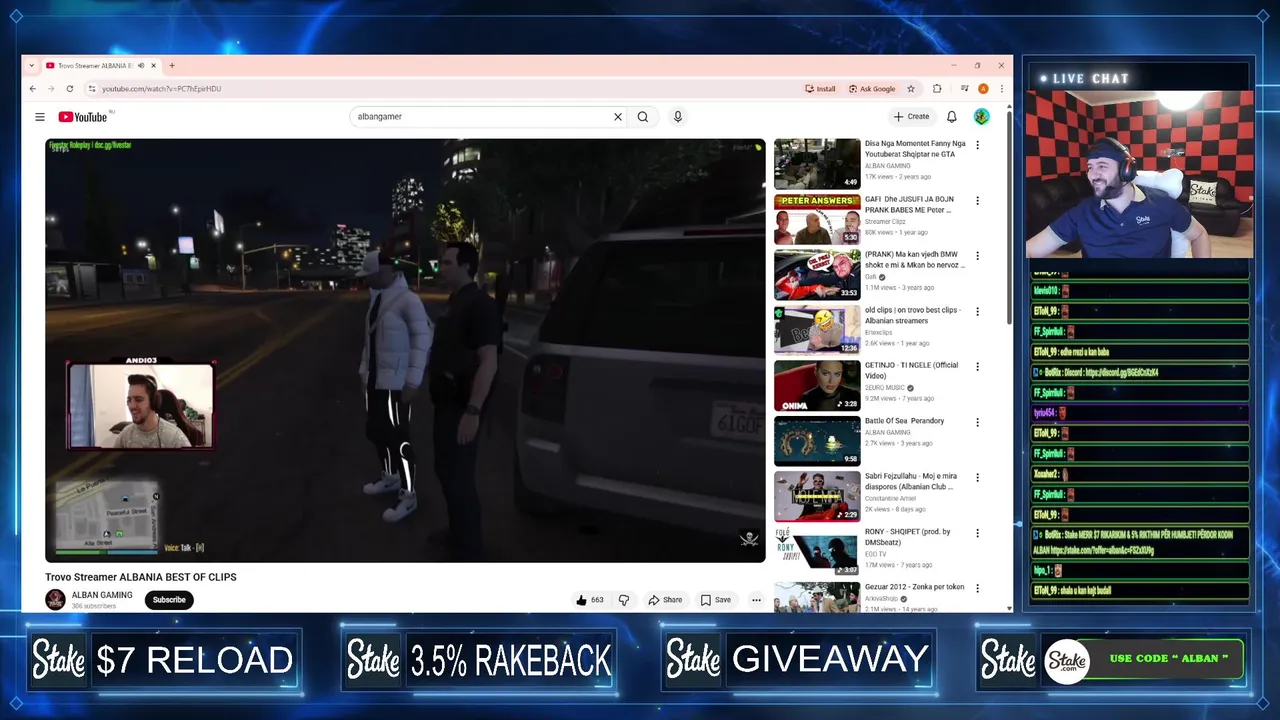This screenshot has width=1280, height=720.
Task: Open Sabri Fejzullahu Moj e mira video
Action: 911,482
